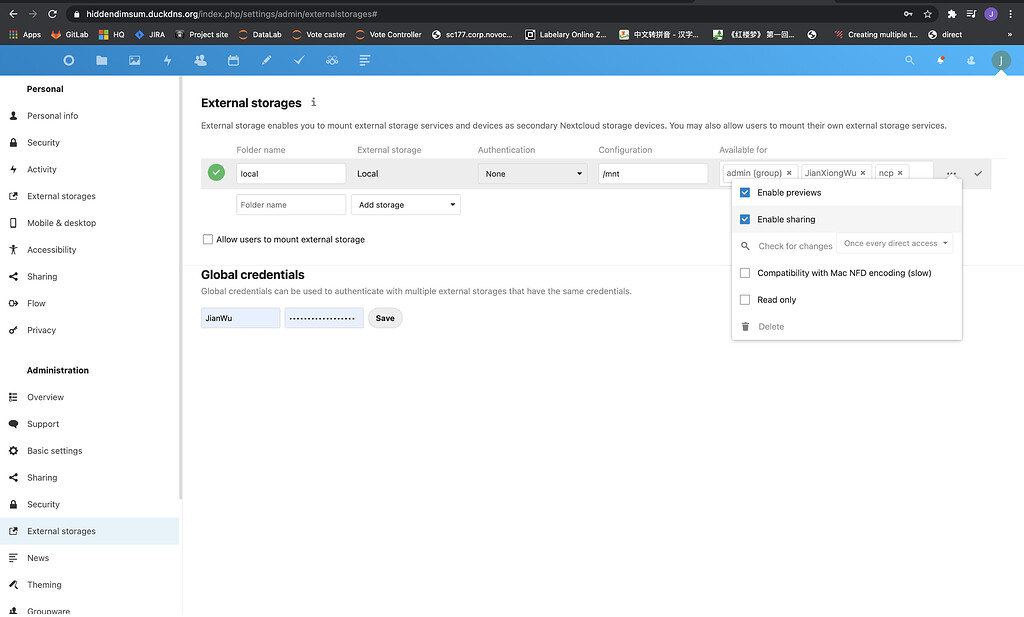The height and width of the screenshot is (617, 1024).
Task: Open the Add storage dropdown
Action: point(406,204)
